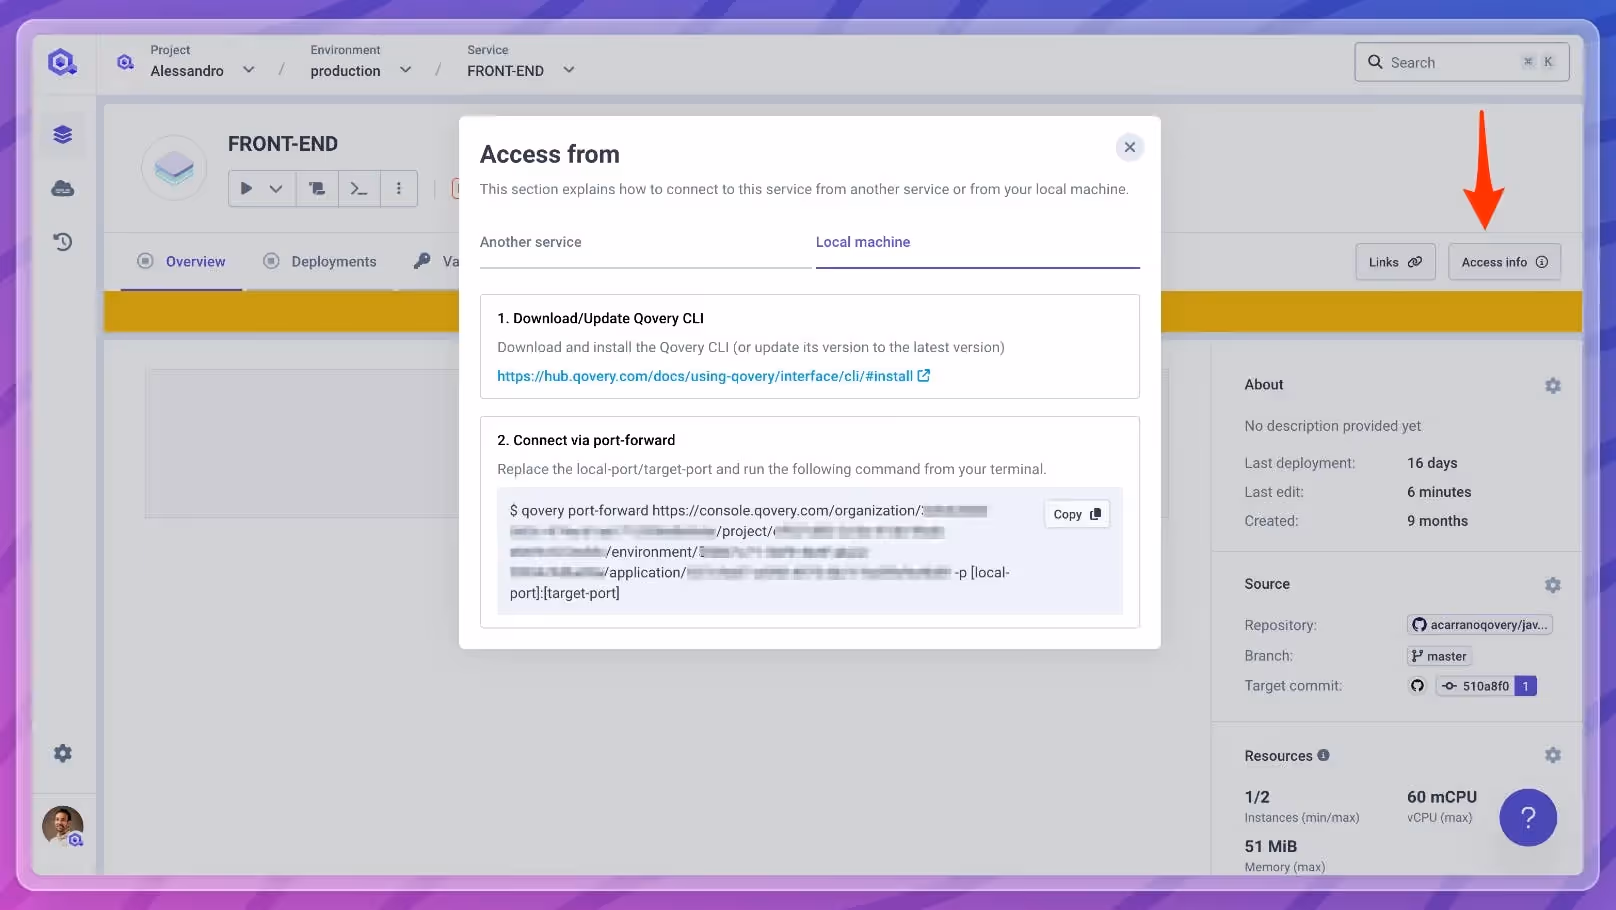Open the About section settings gear

1553,385
